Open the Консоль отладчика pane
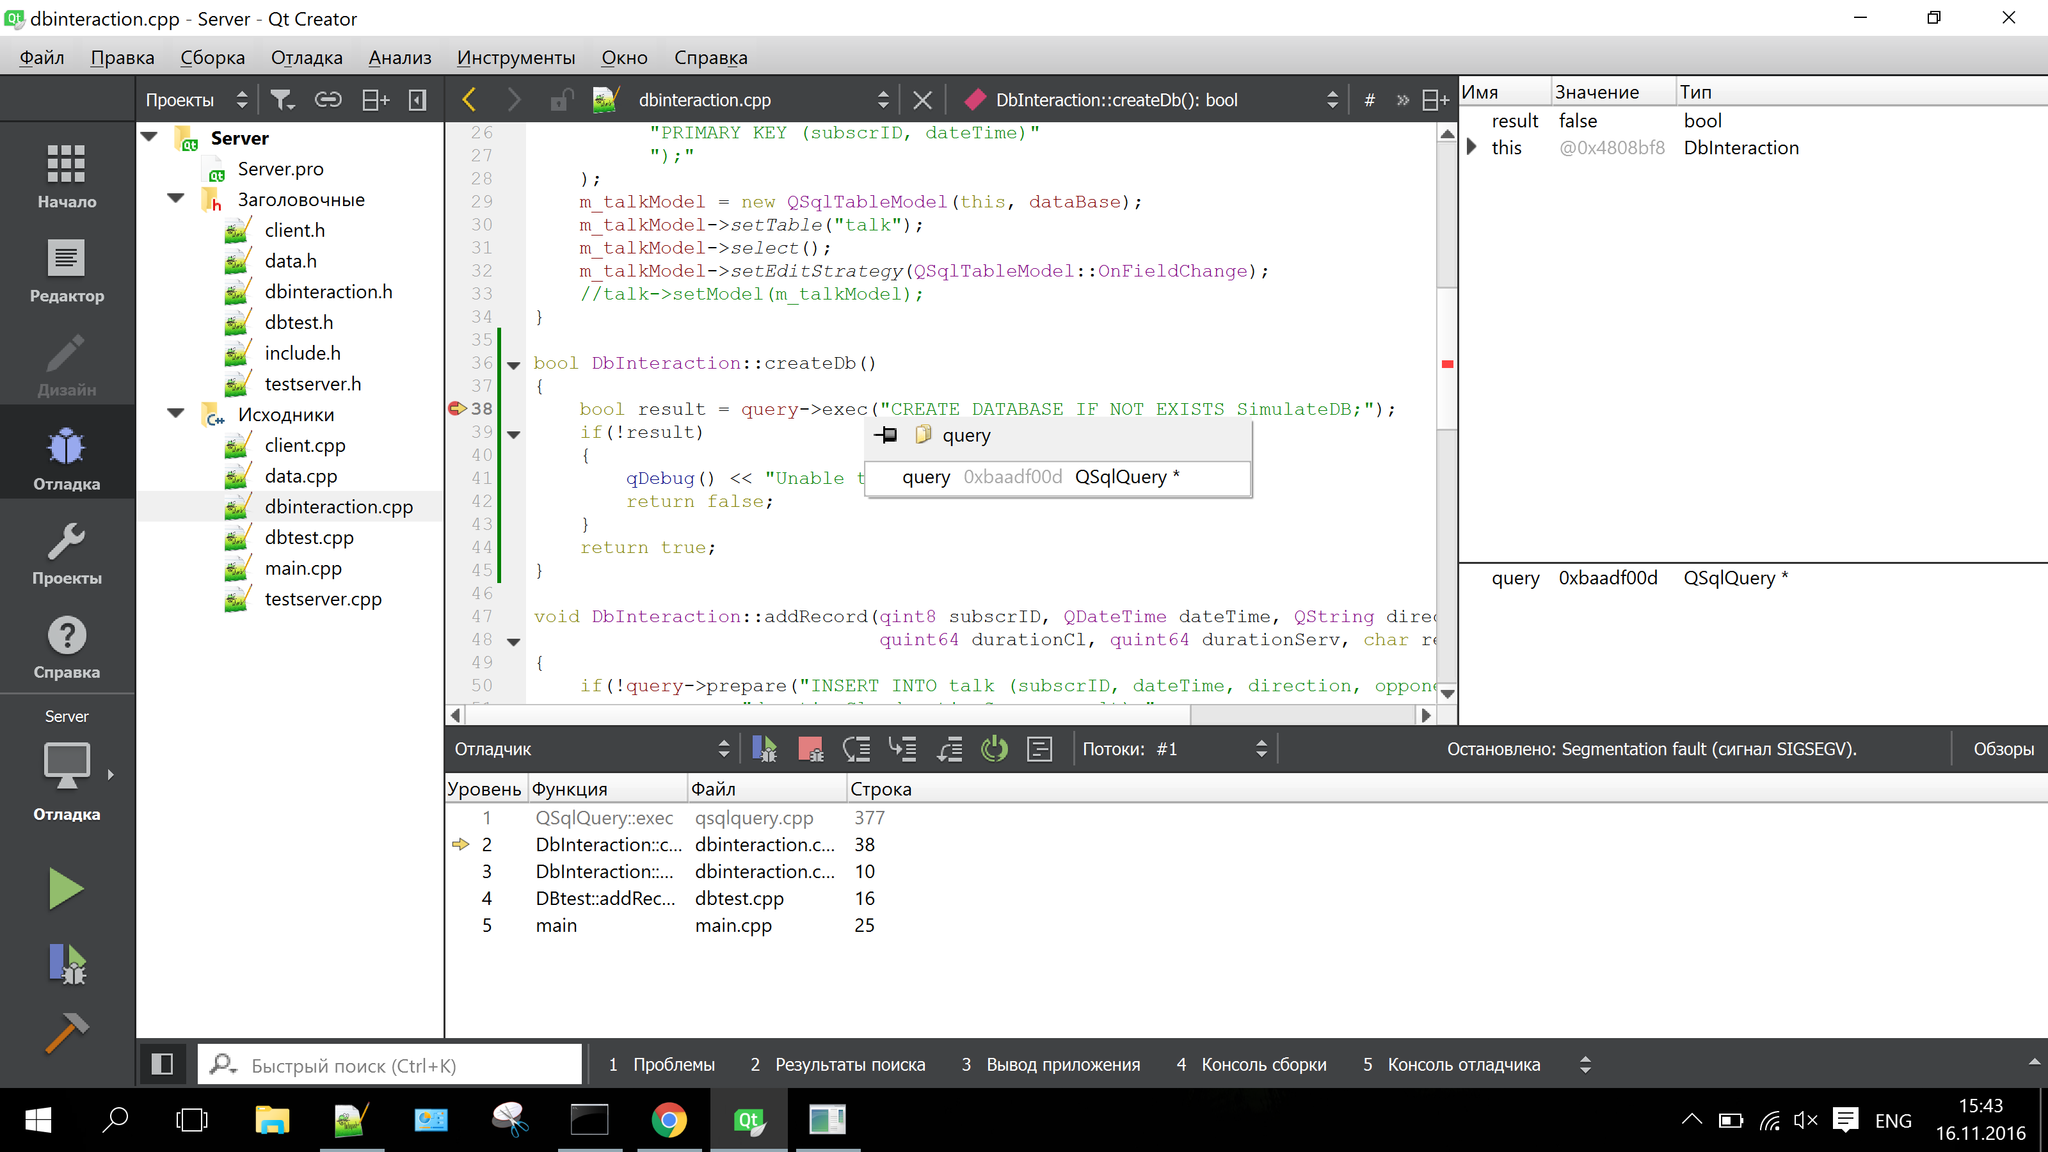2048x1152 pixels. click(1452, 1064)
